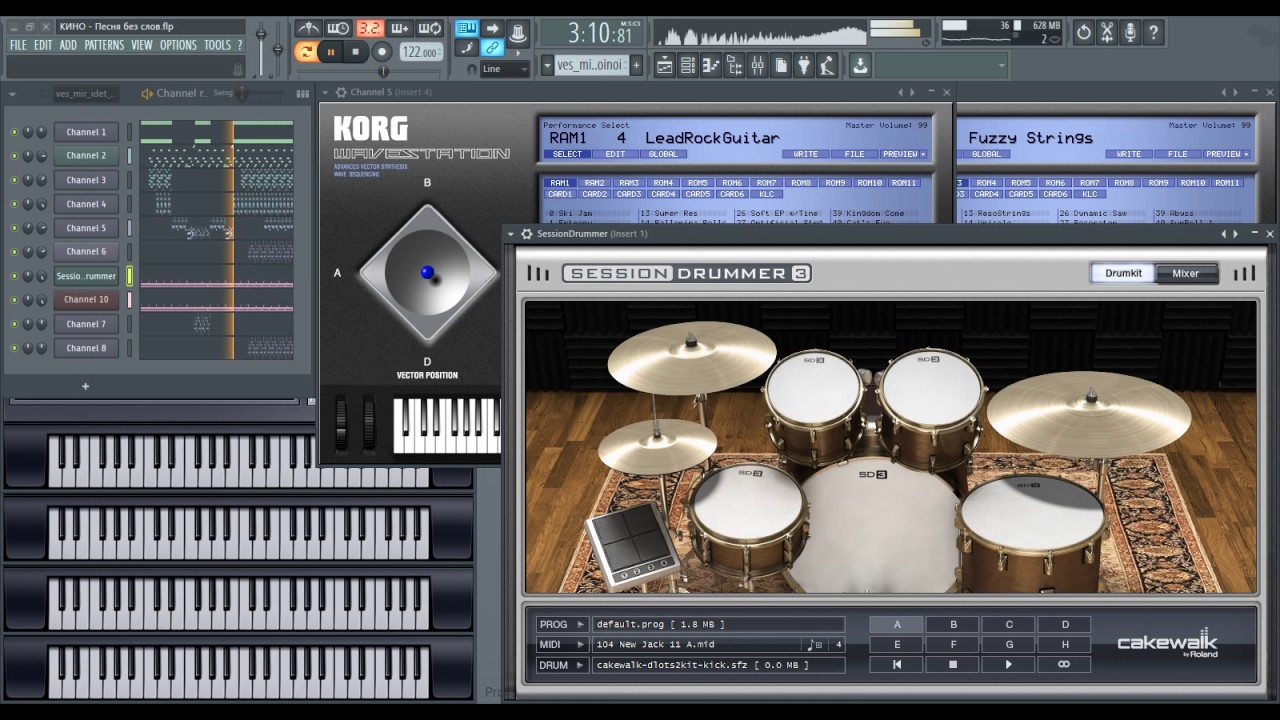Click the stacked pages toolbar icon
This screenshot has height=720, width=1280.
point(781,66)
